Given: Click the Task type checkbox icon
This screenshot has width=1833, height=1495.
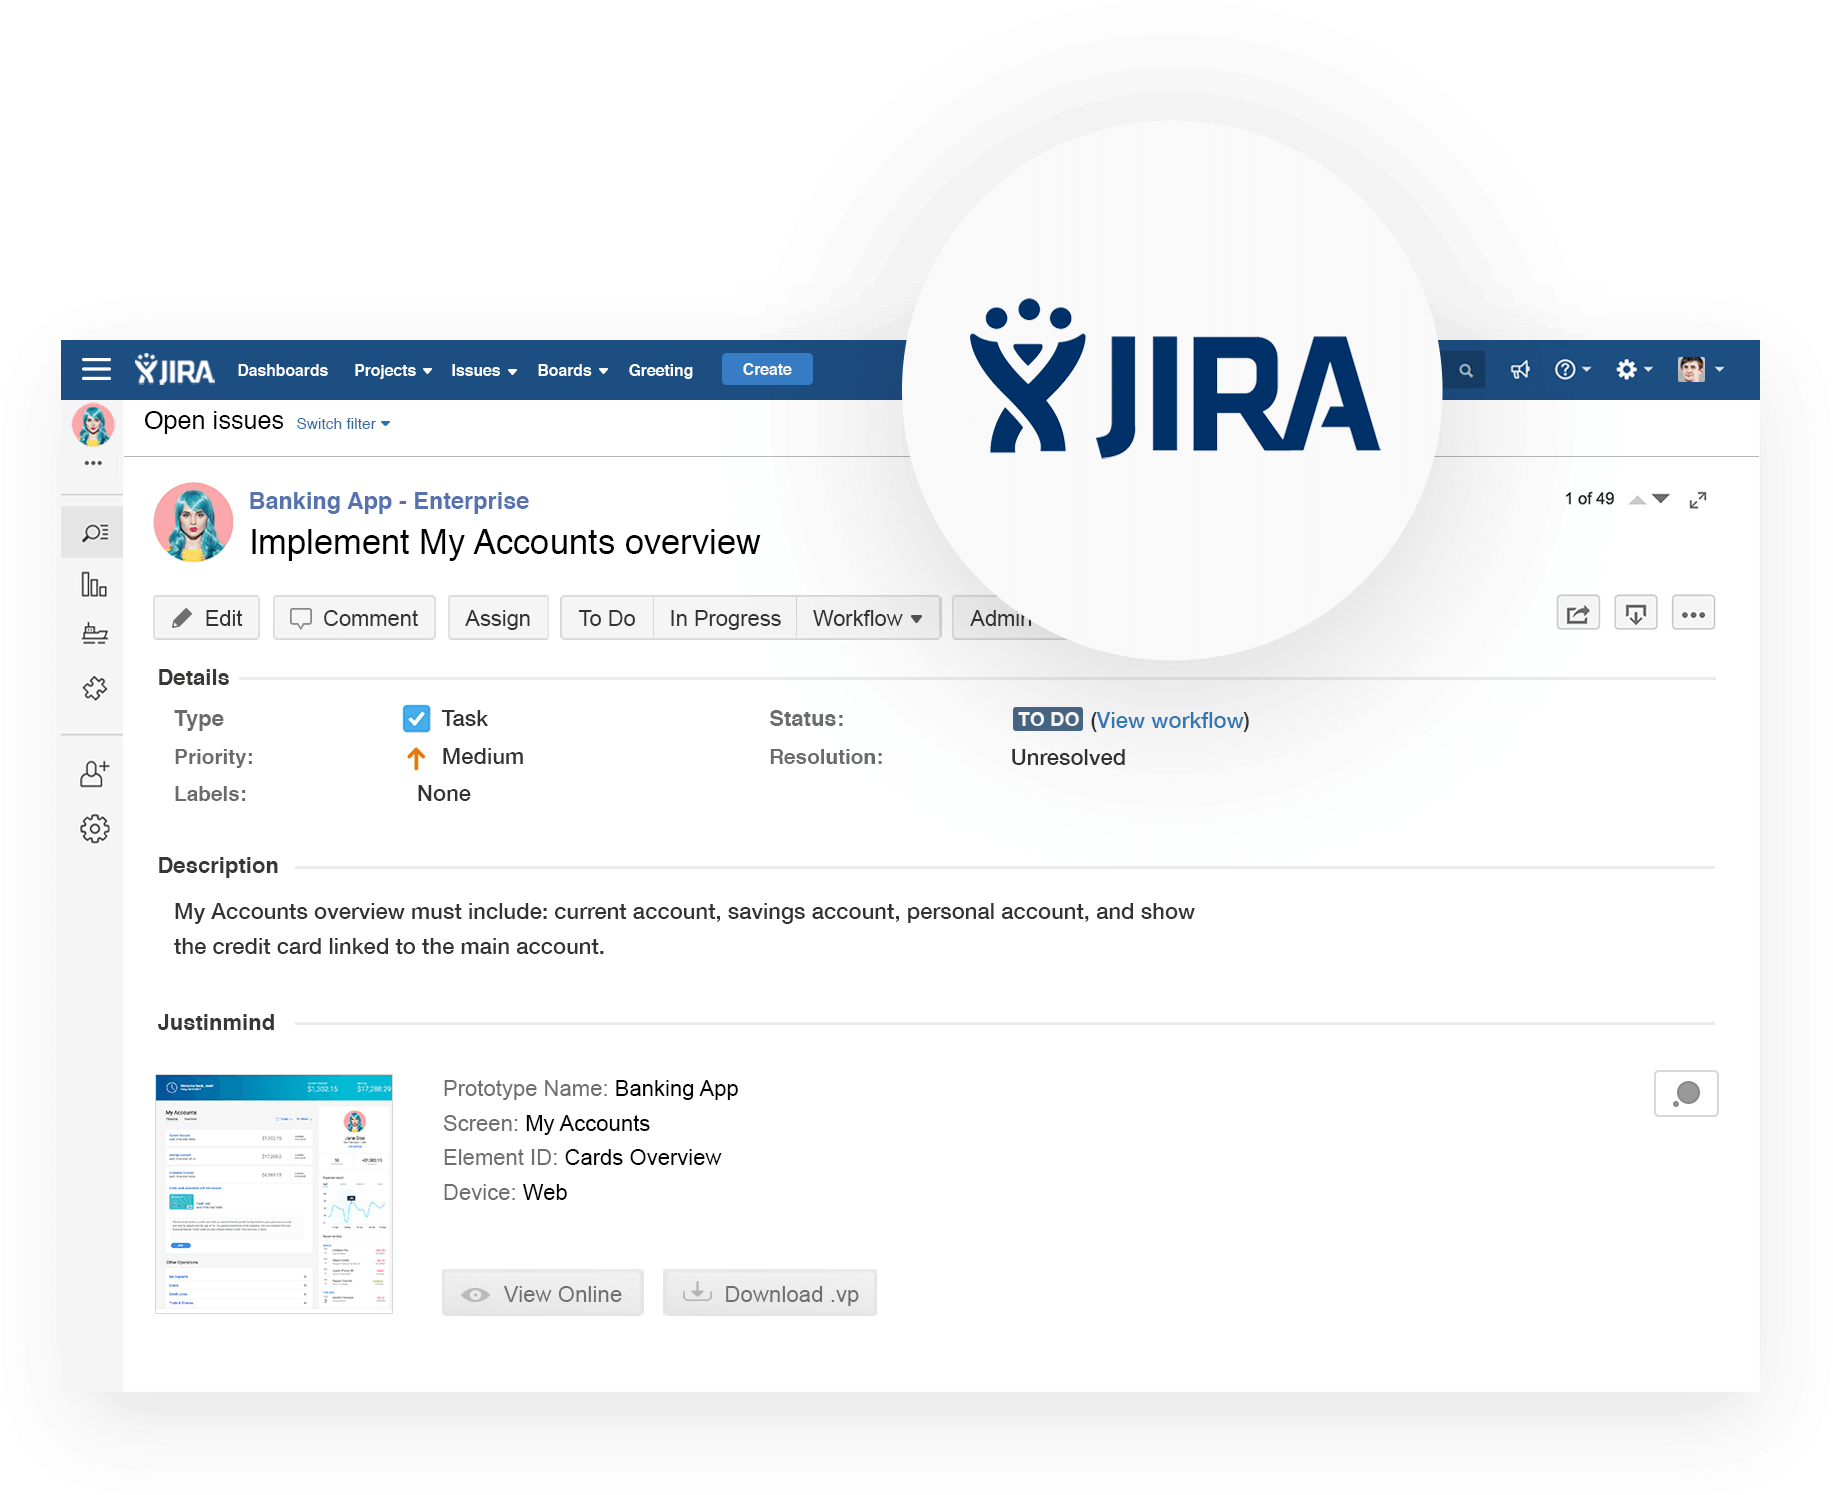Looking at the screenshot, I should pyautogui.click(x=416, y=718).
